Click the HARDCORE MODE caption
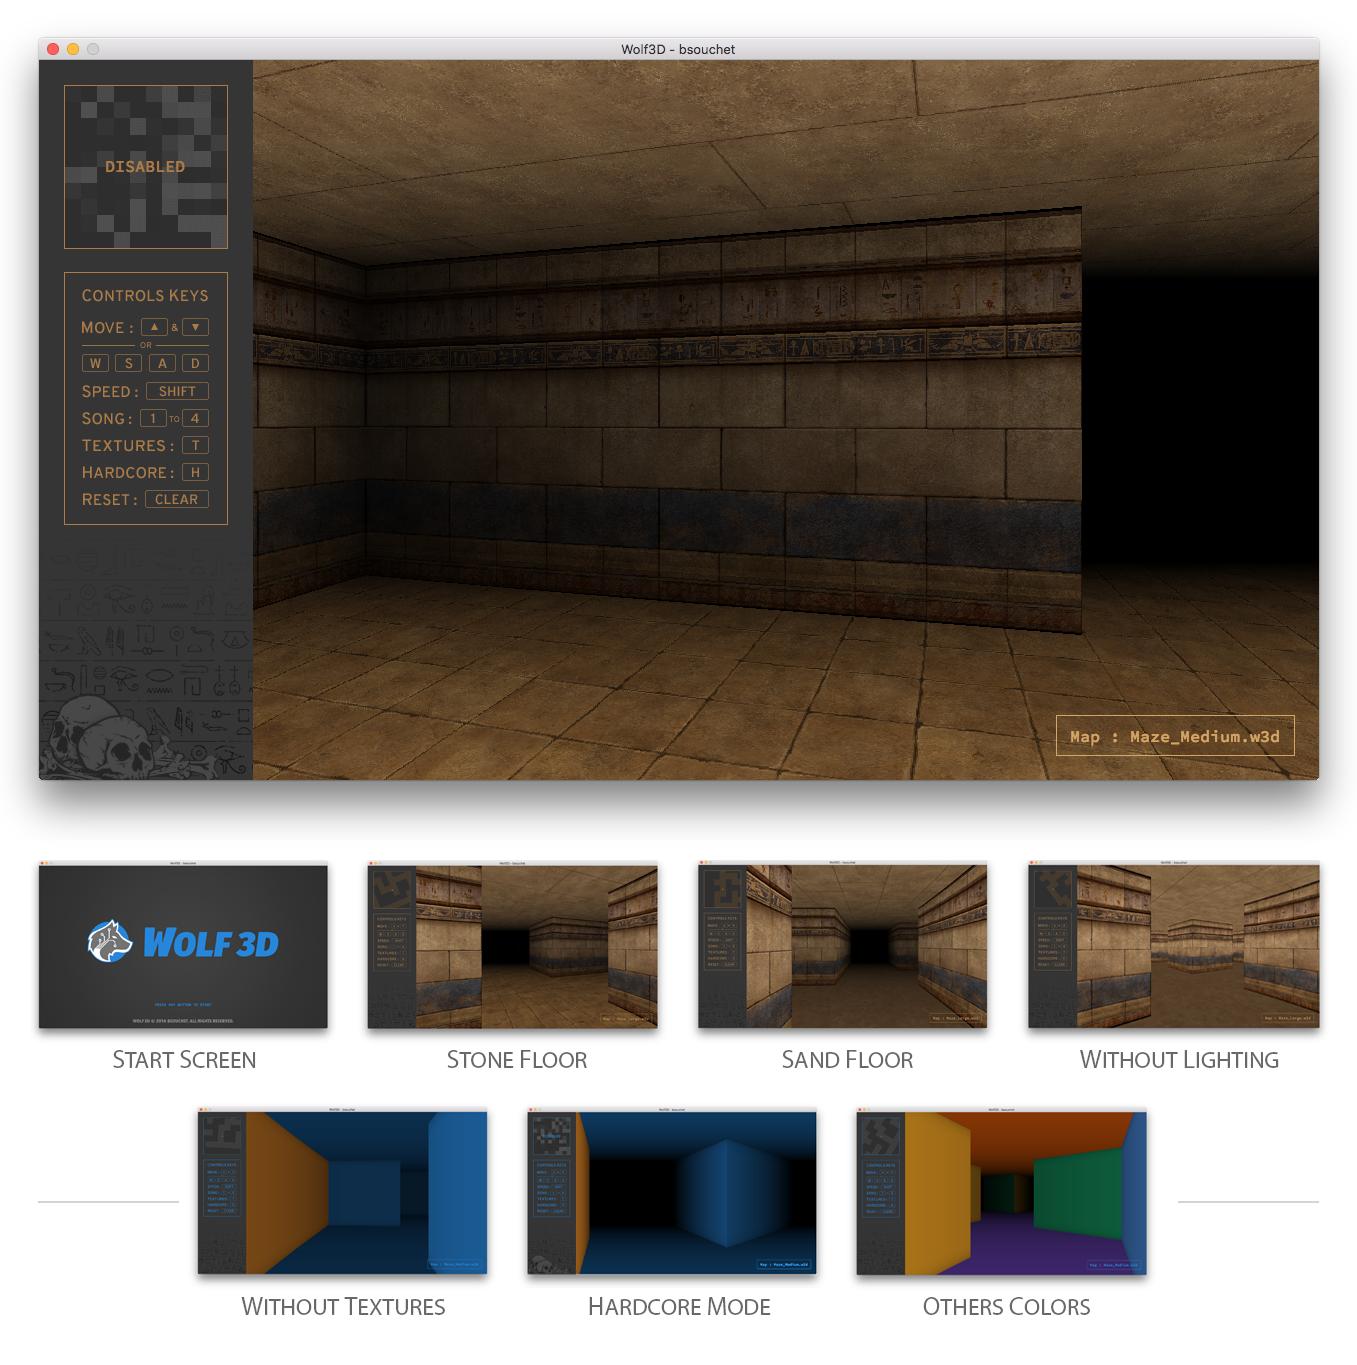 pos(679,1307)
